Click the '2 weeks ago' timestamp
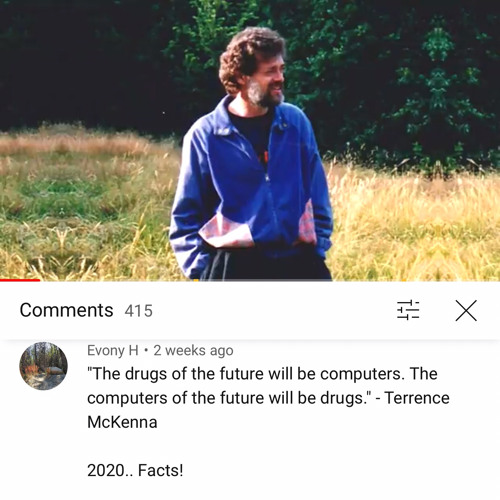 click(193, 351)
